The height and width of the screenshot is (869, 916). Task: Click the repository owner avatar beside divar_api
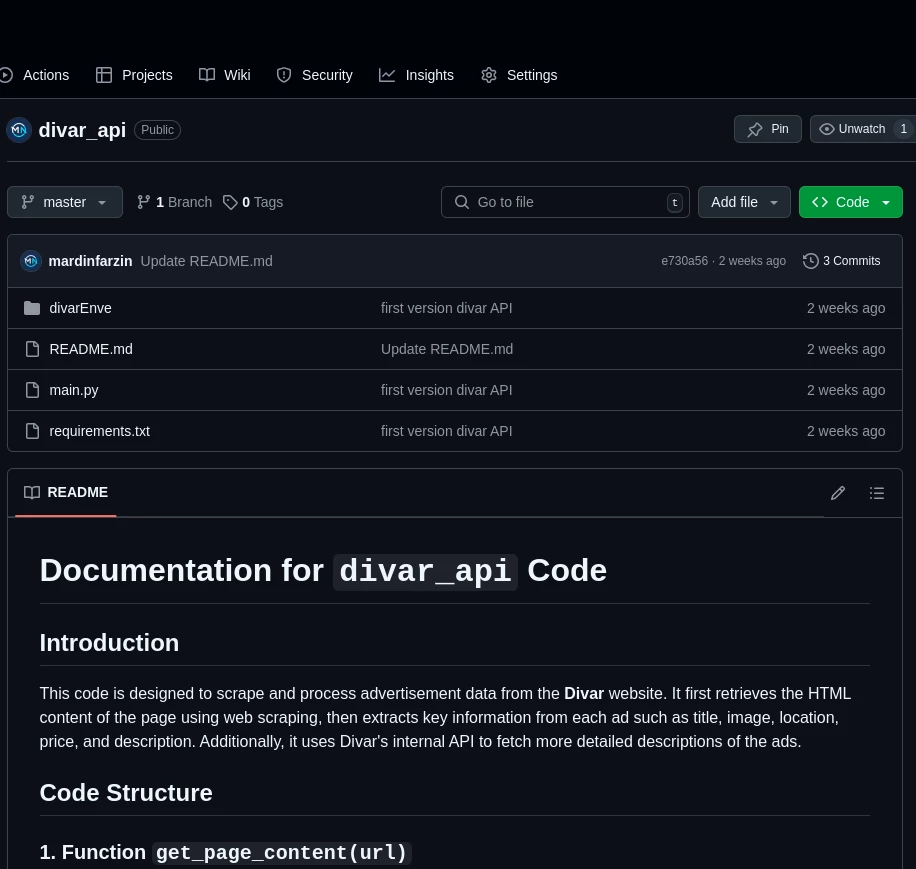point(19,130)
